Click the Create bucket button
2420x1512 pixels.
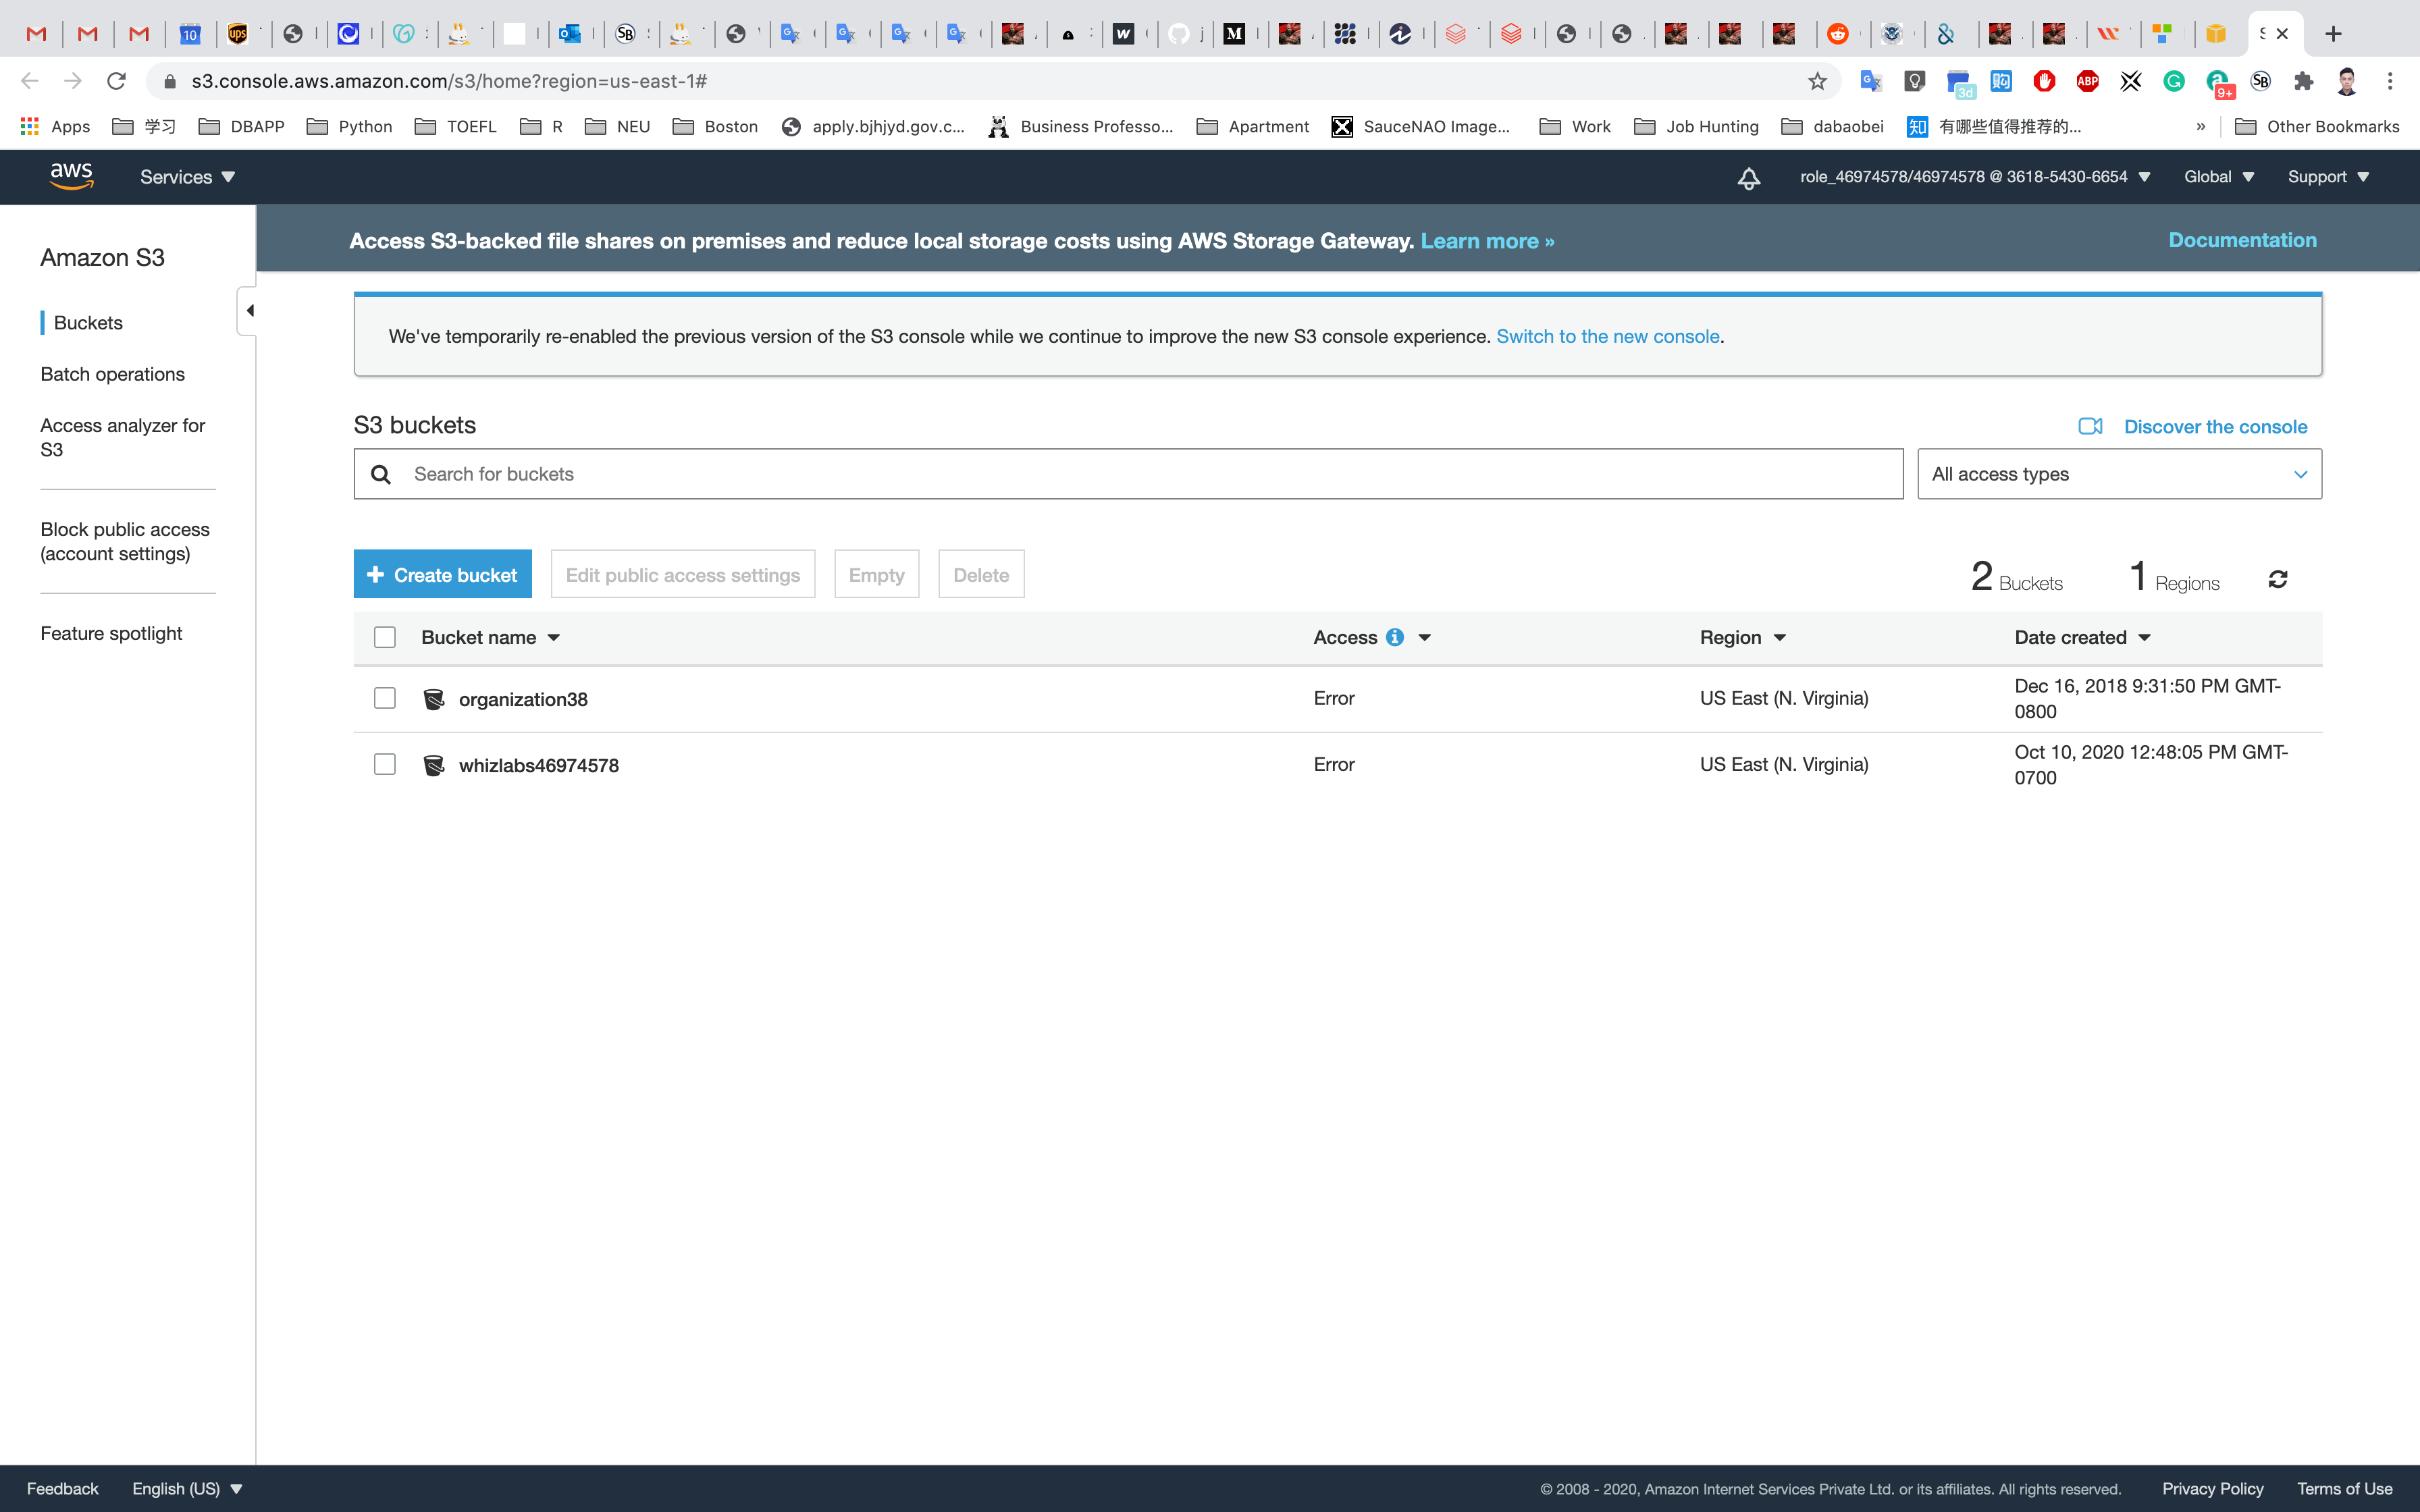[442, 574]
